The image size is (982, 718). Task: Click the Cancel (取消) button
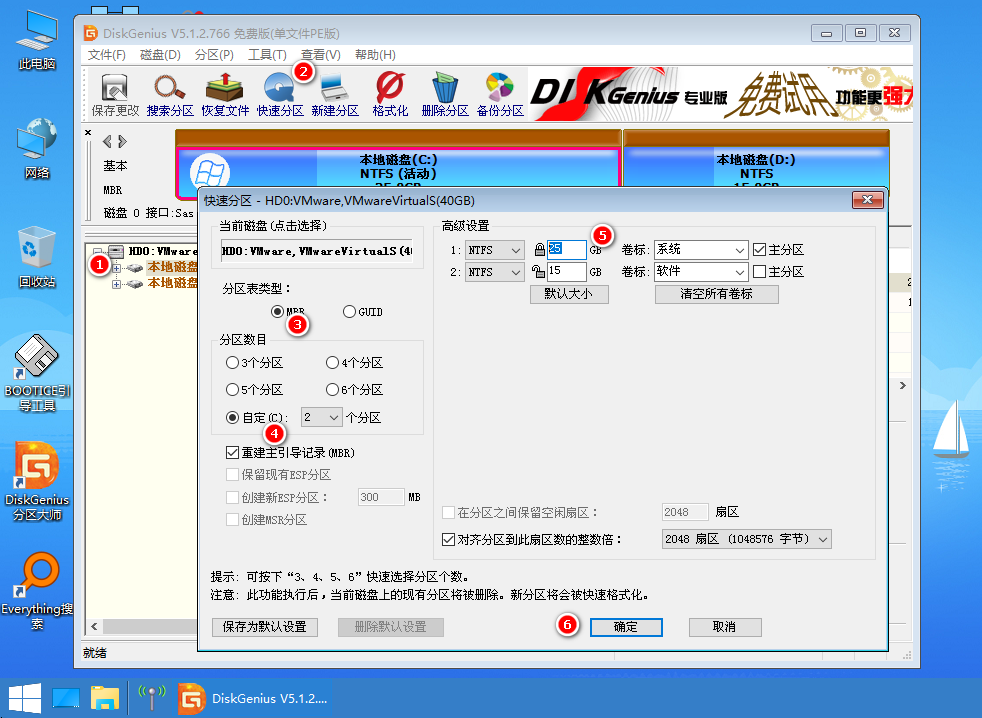pyautogui.click(x=725, y=627)
